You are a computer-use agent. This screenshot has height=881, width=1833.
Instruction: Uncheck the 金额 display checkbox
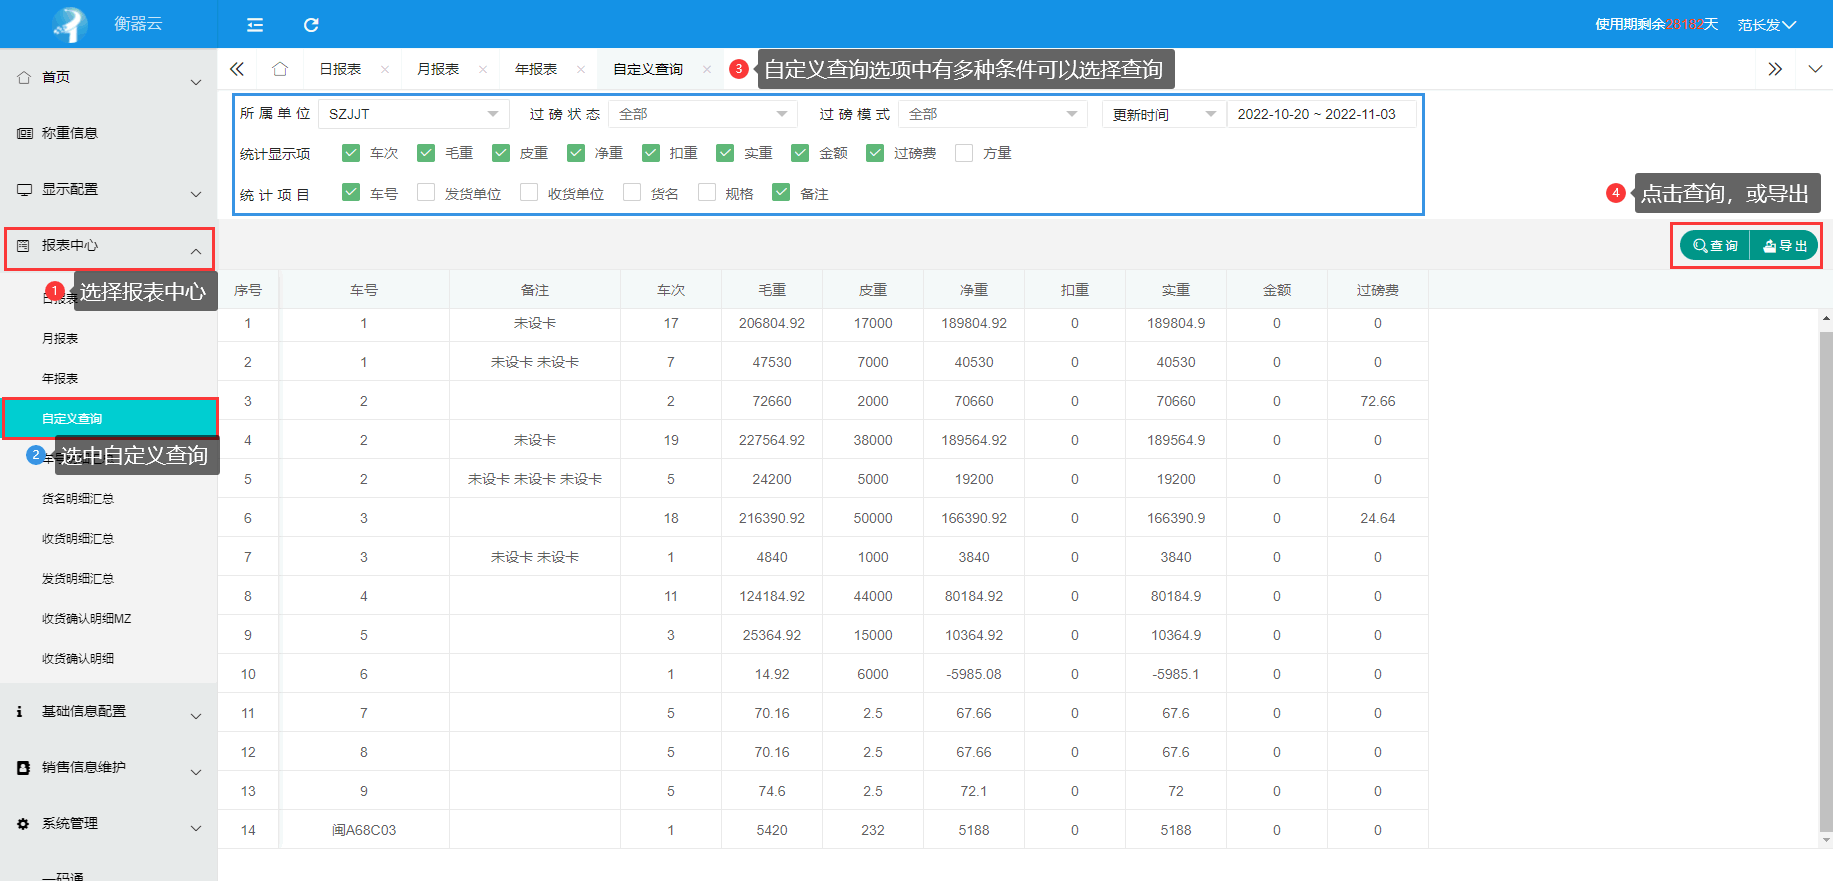[x=800, y=153]
